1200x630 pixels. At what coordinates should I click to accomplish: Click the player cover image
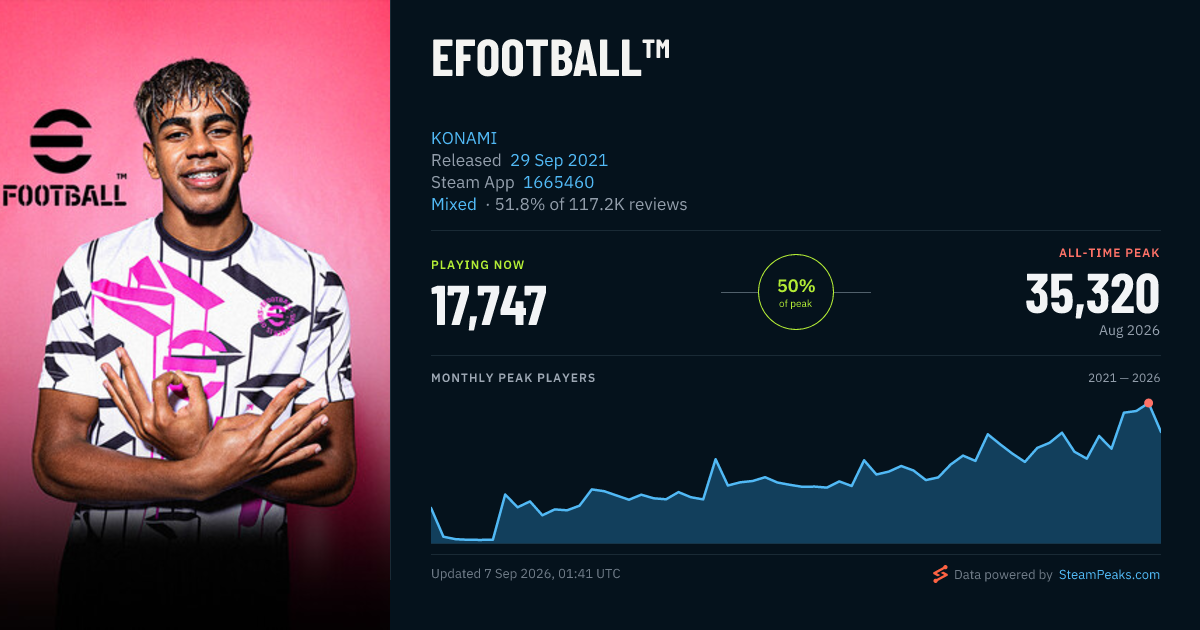195,315
